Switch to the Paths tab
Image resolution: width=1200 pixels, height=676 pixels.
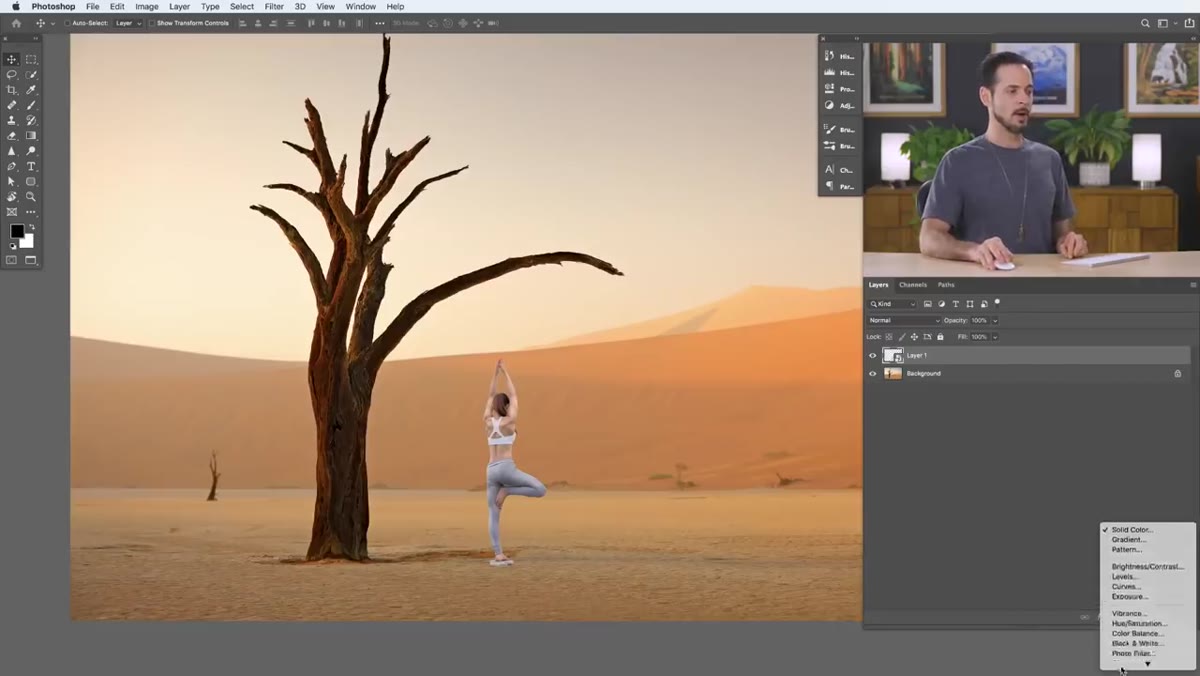click(x=946, y=285)
